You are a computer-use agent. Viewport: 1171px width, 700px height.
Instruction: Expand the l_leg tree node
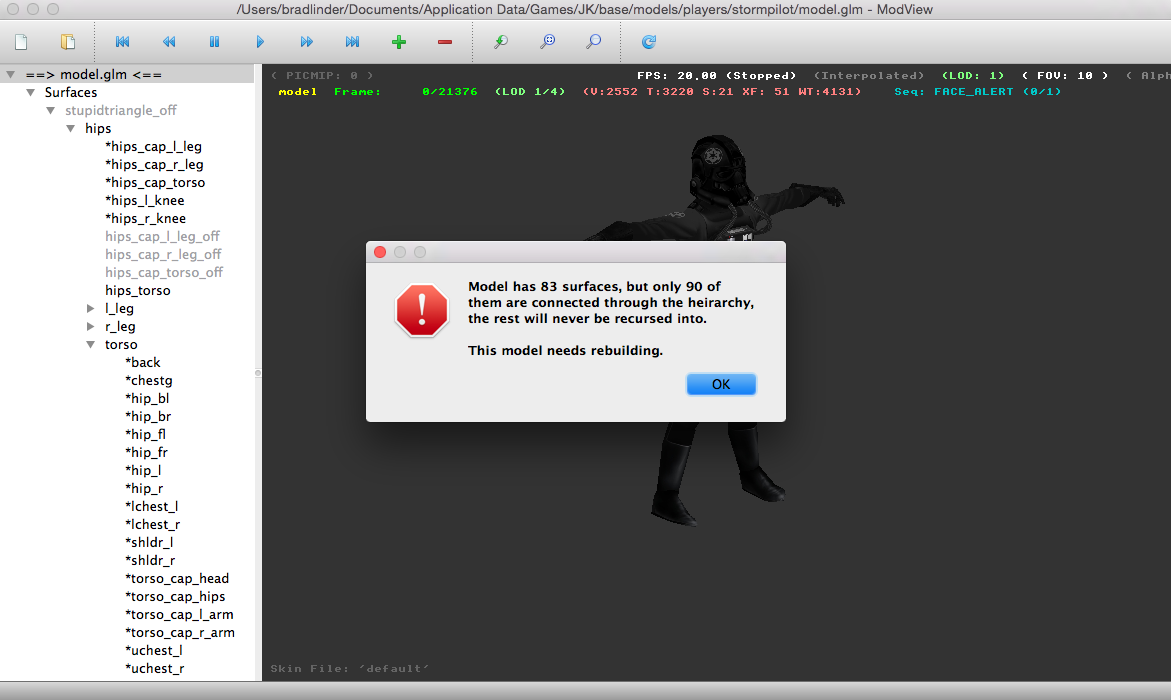(x=90, y=309)
